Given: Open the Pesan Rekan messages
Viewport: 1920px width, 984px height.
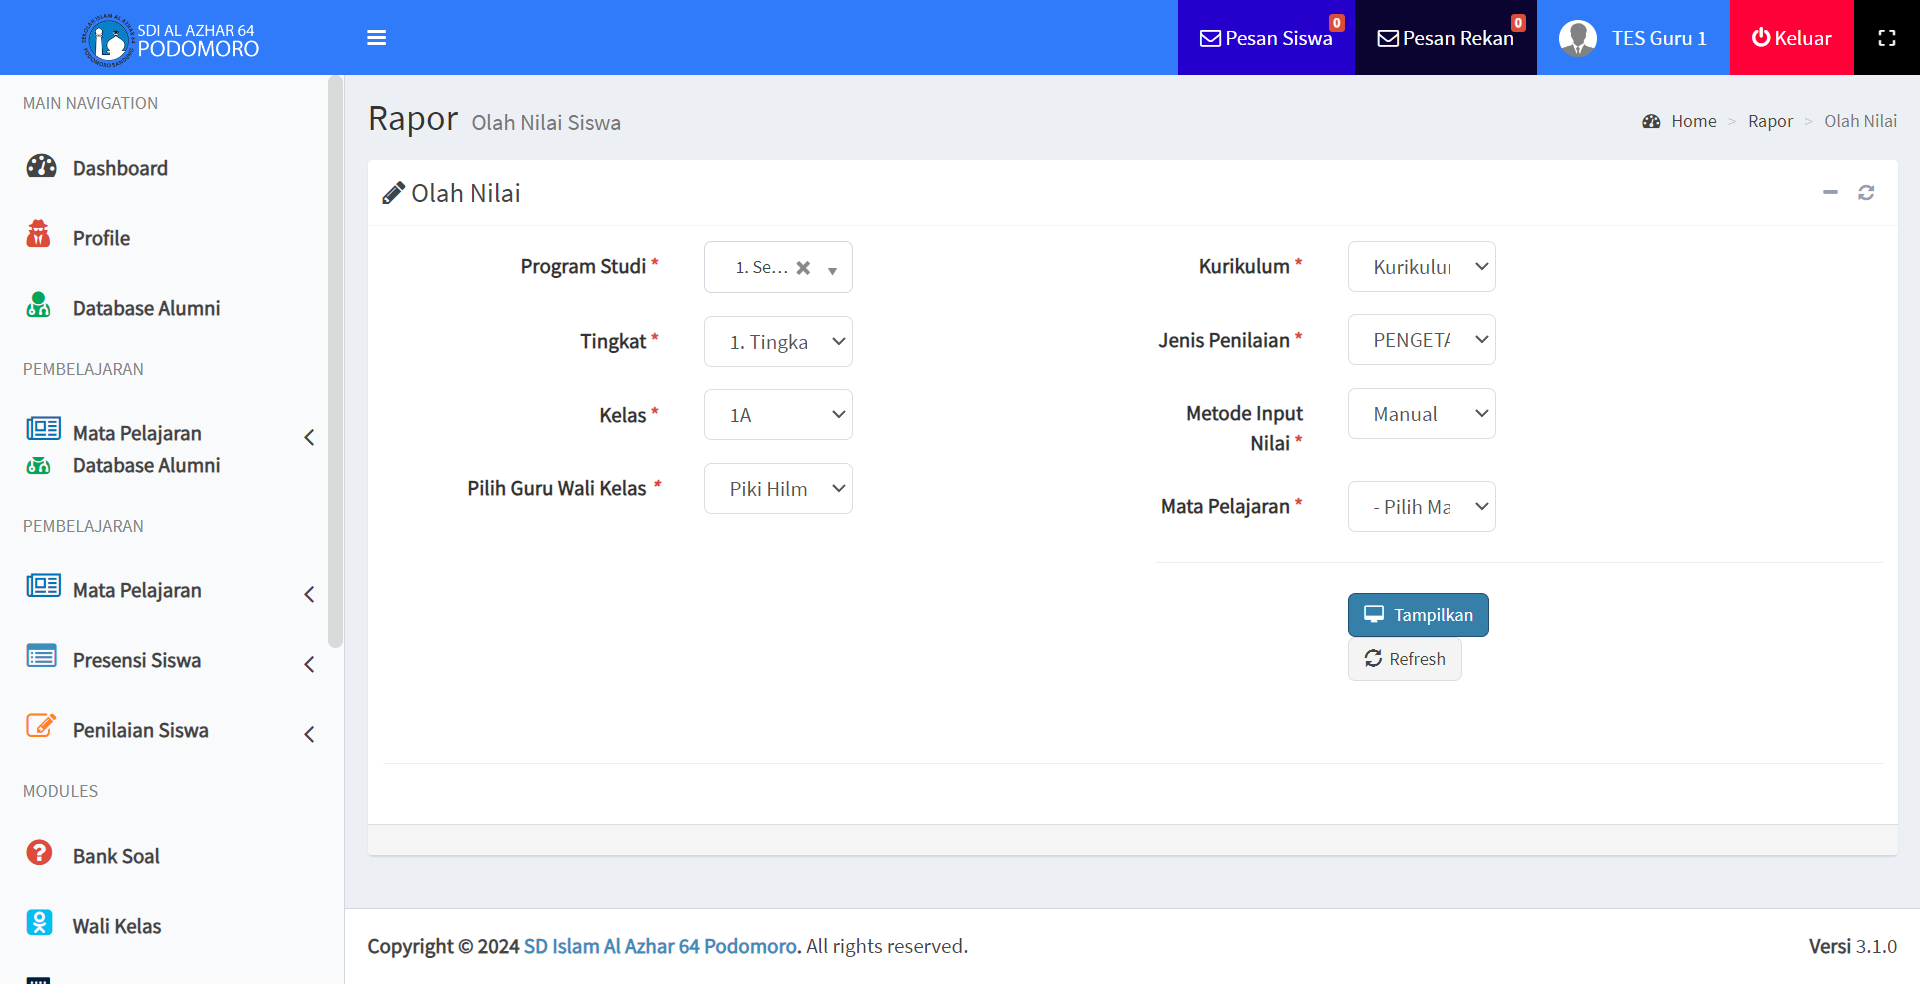Looking at the screenshot, I should (1445, 38).
